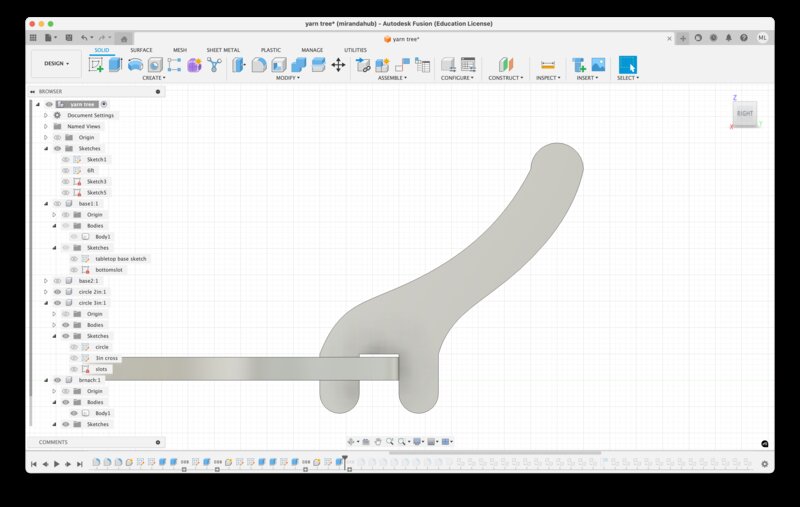The image size is (800, 507).
Task: Click the Undo arrow icon
Action: [x=84, y=37]
